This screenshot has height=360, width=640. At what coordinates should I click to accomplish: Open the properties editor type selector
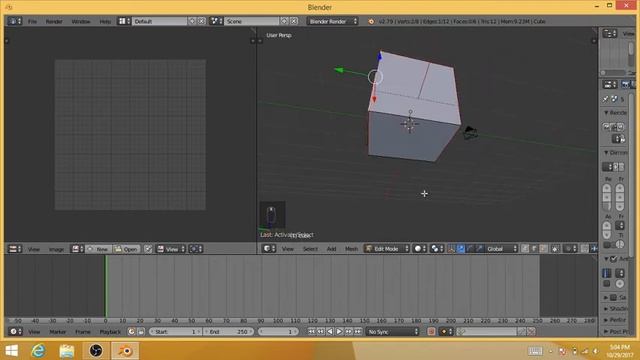point(609,84)
